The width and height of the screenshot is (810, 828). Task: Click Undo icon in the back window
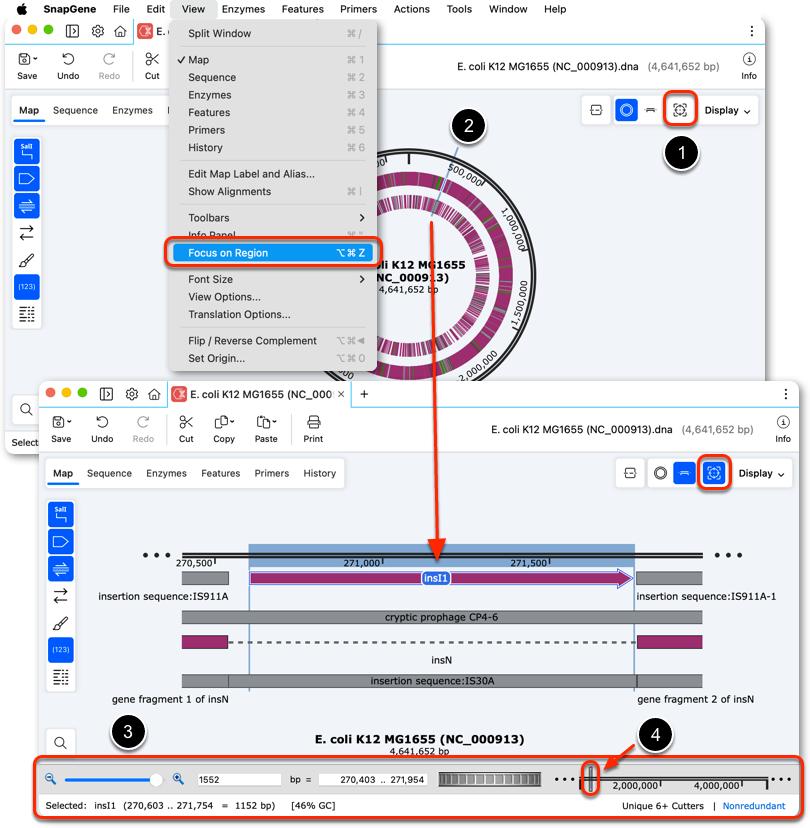pos(68,59)
